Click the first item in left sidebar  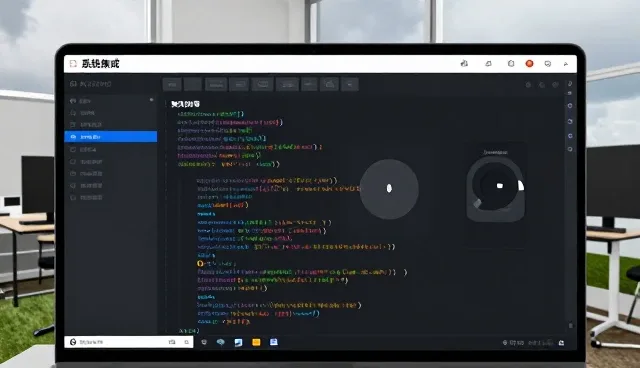coord(111,101)
